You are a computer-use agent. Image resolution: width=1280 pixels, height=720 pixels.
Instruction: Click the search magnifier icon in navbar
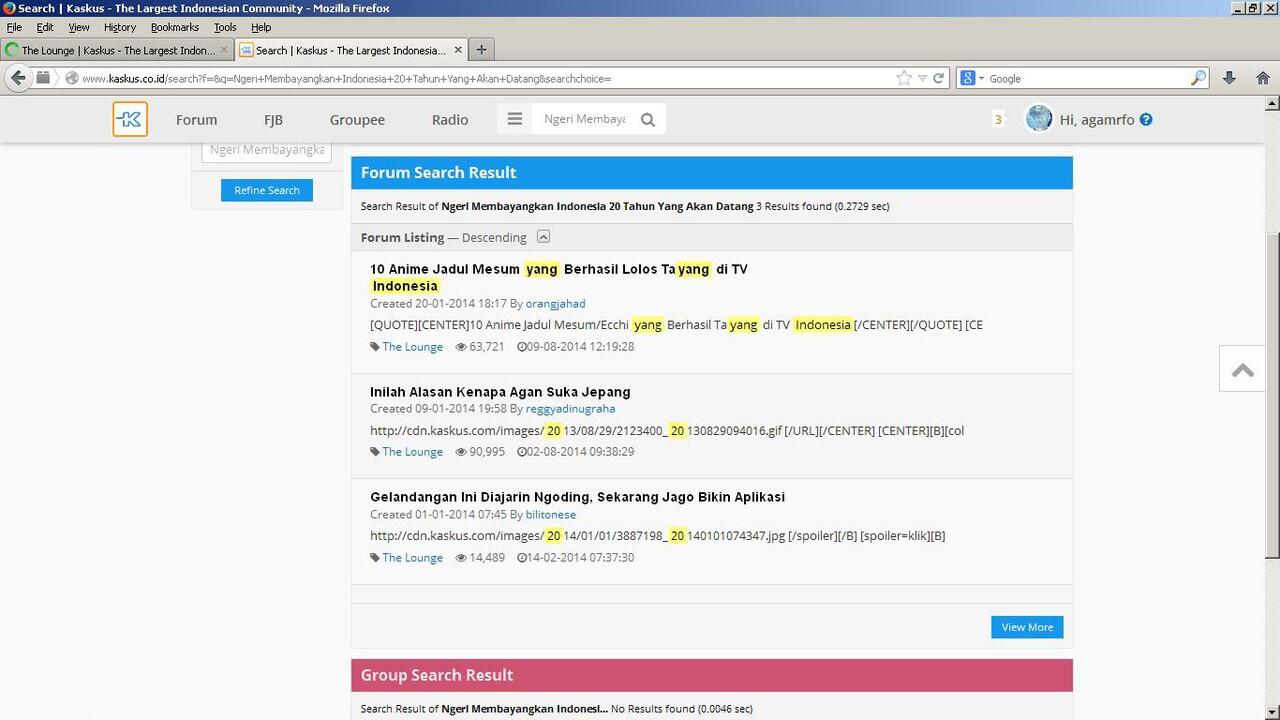tap(648, 120)
